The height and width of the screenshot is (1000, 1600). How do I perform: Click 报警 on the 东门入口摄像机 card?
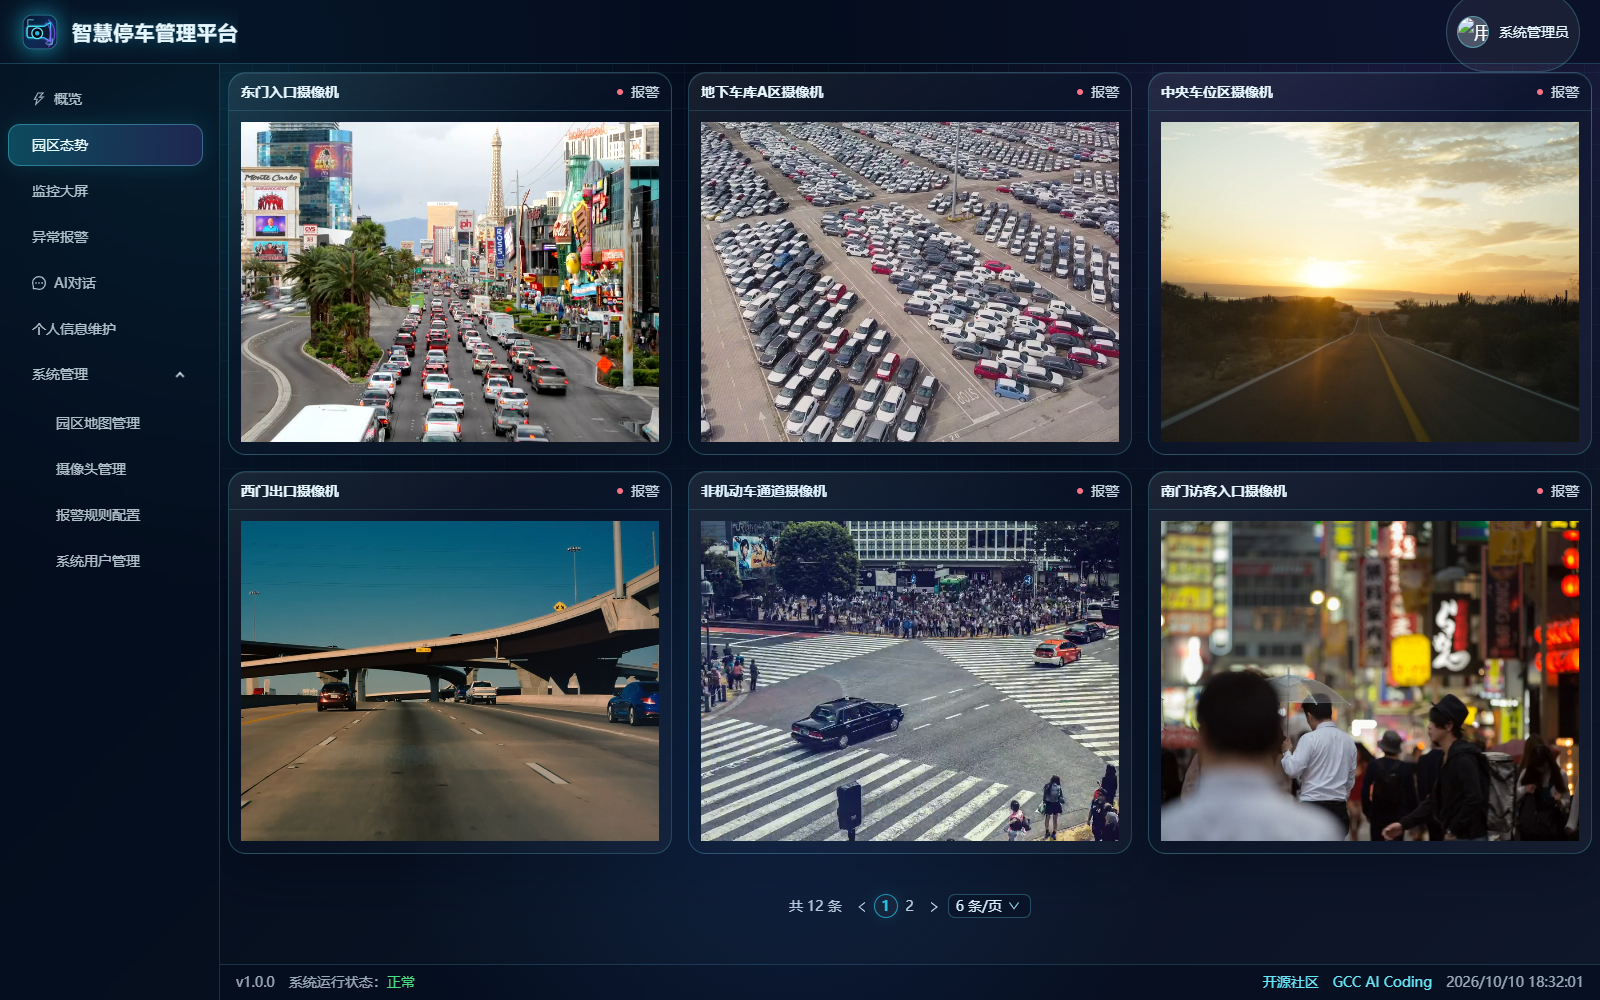[638, 92]
